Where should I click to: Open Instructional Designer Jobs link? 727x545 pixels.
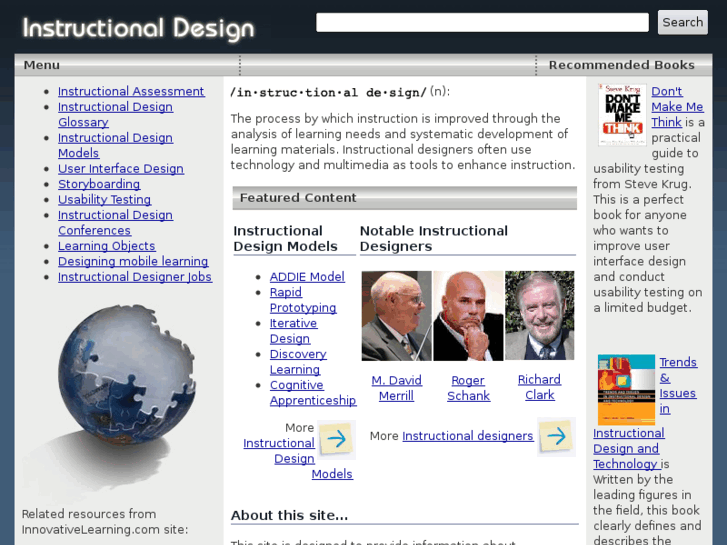click(135, 277)
